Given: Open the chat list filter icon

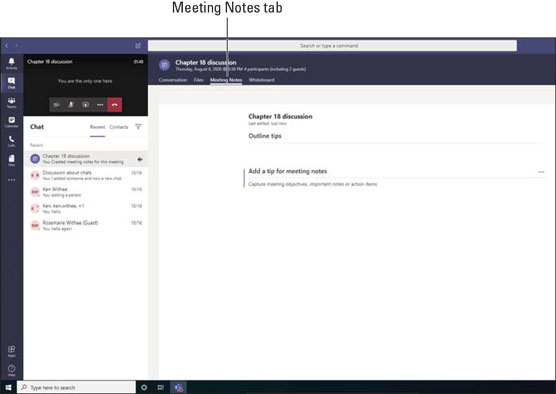Looking at the screenshot, I should coord(138,127).
